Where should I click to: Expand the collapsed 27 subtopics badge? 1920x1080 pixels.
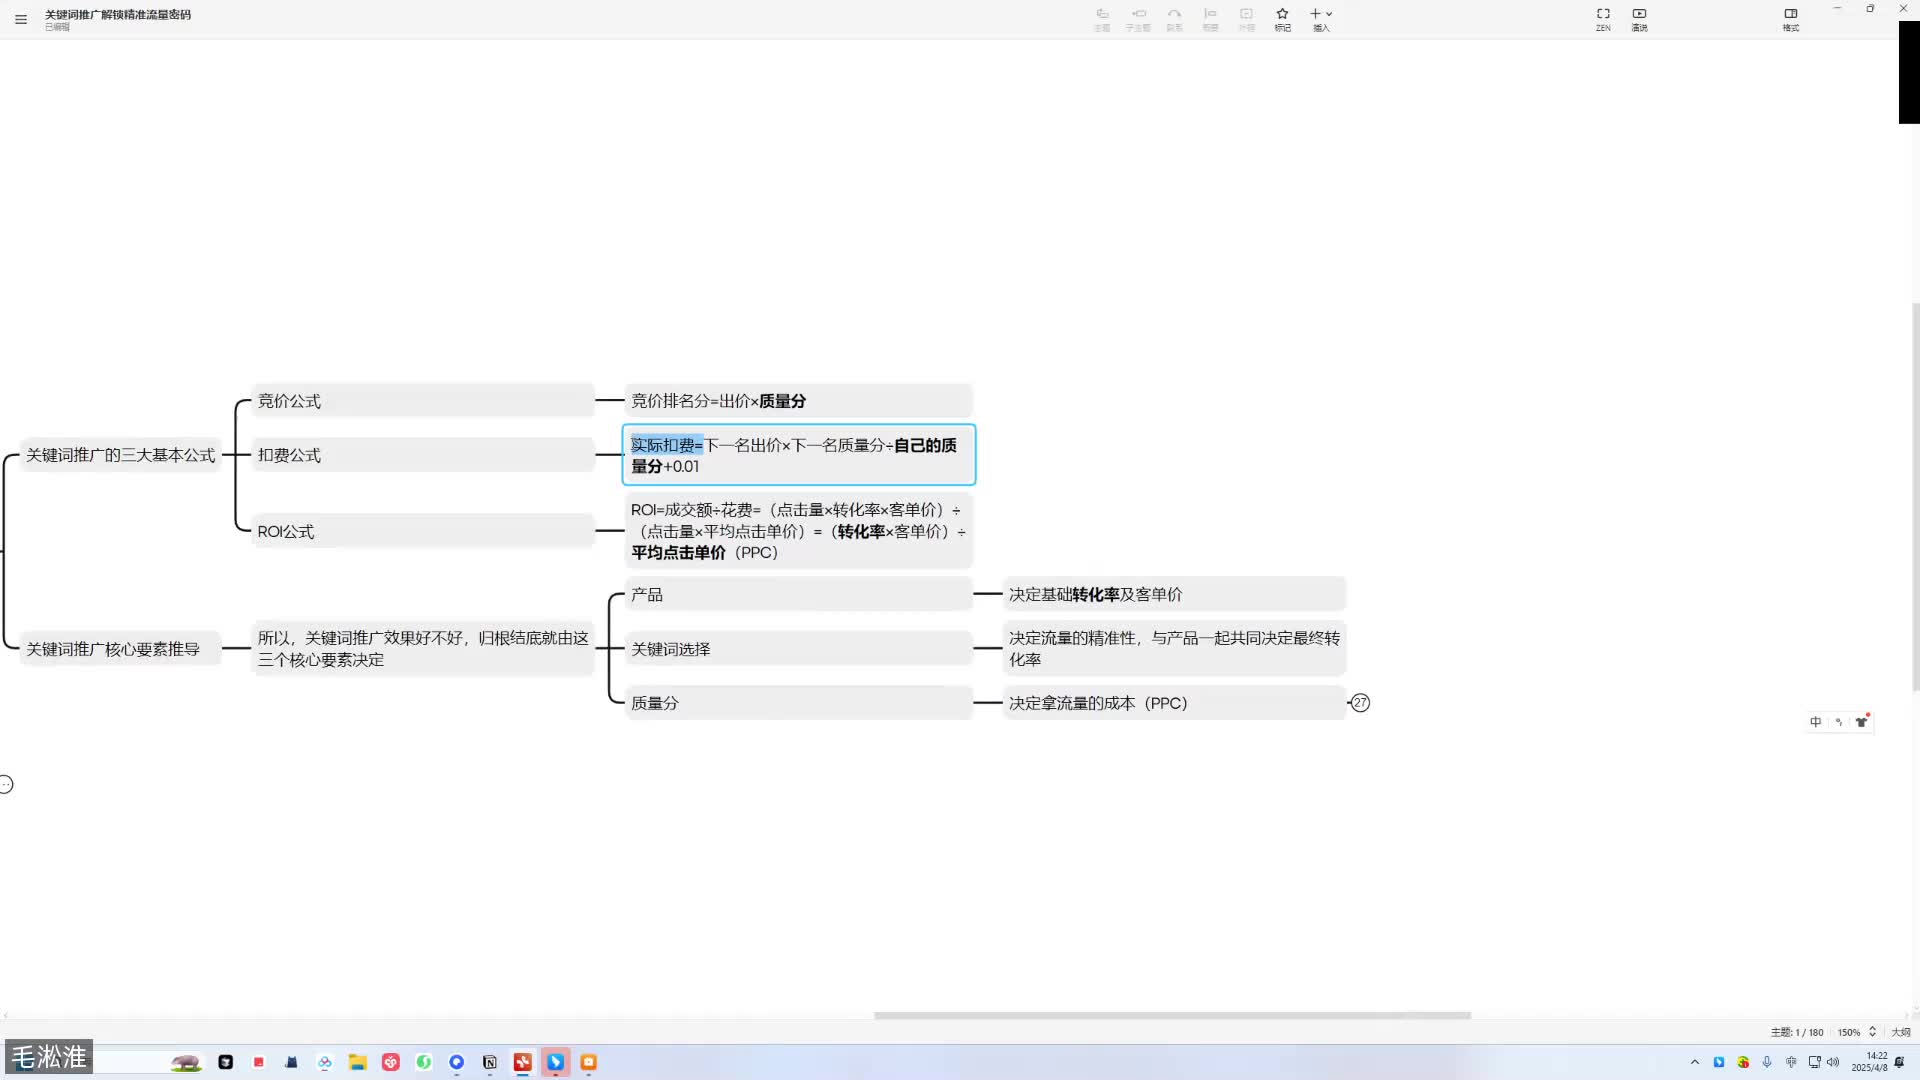pos(1360,703)
